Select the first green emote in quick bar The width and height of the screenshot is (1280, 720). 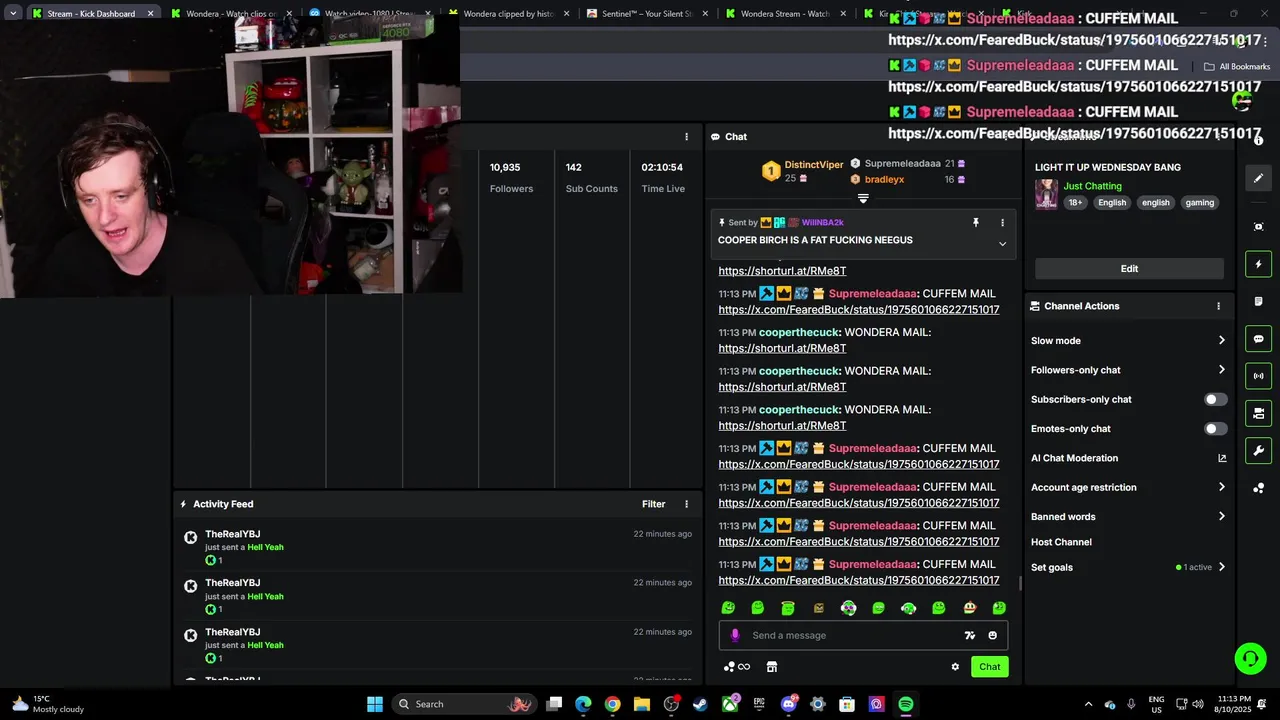pos(728,608)
